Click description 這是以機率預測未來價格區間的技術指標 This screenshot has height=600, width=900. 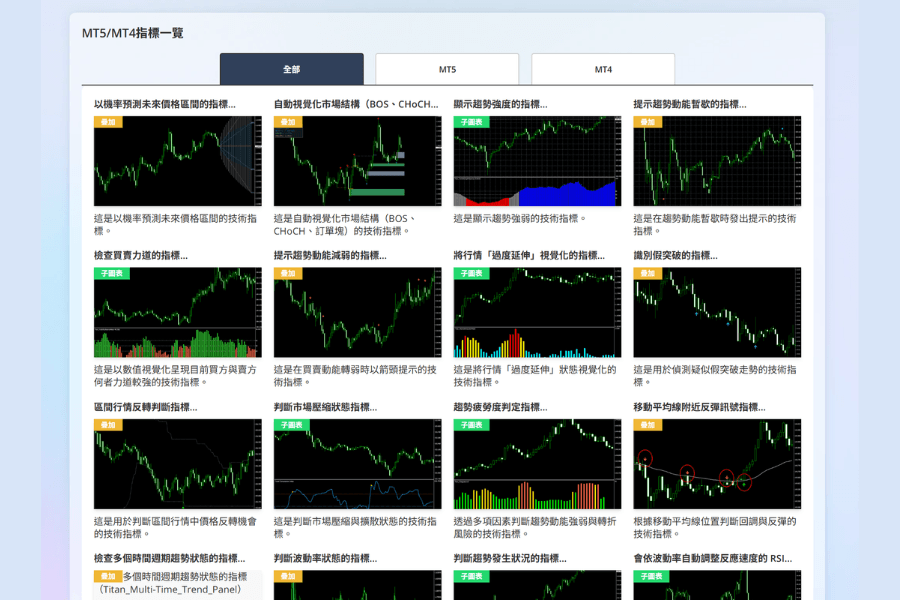(x=175, y=224)
